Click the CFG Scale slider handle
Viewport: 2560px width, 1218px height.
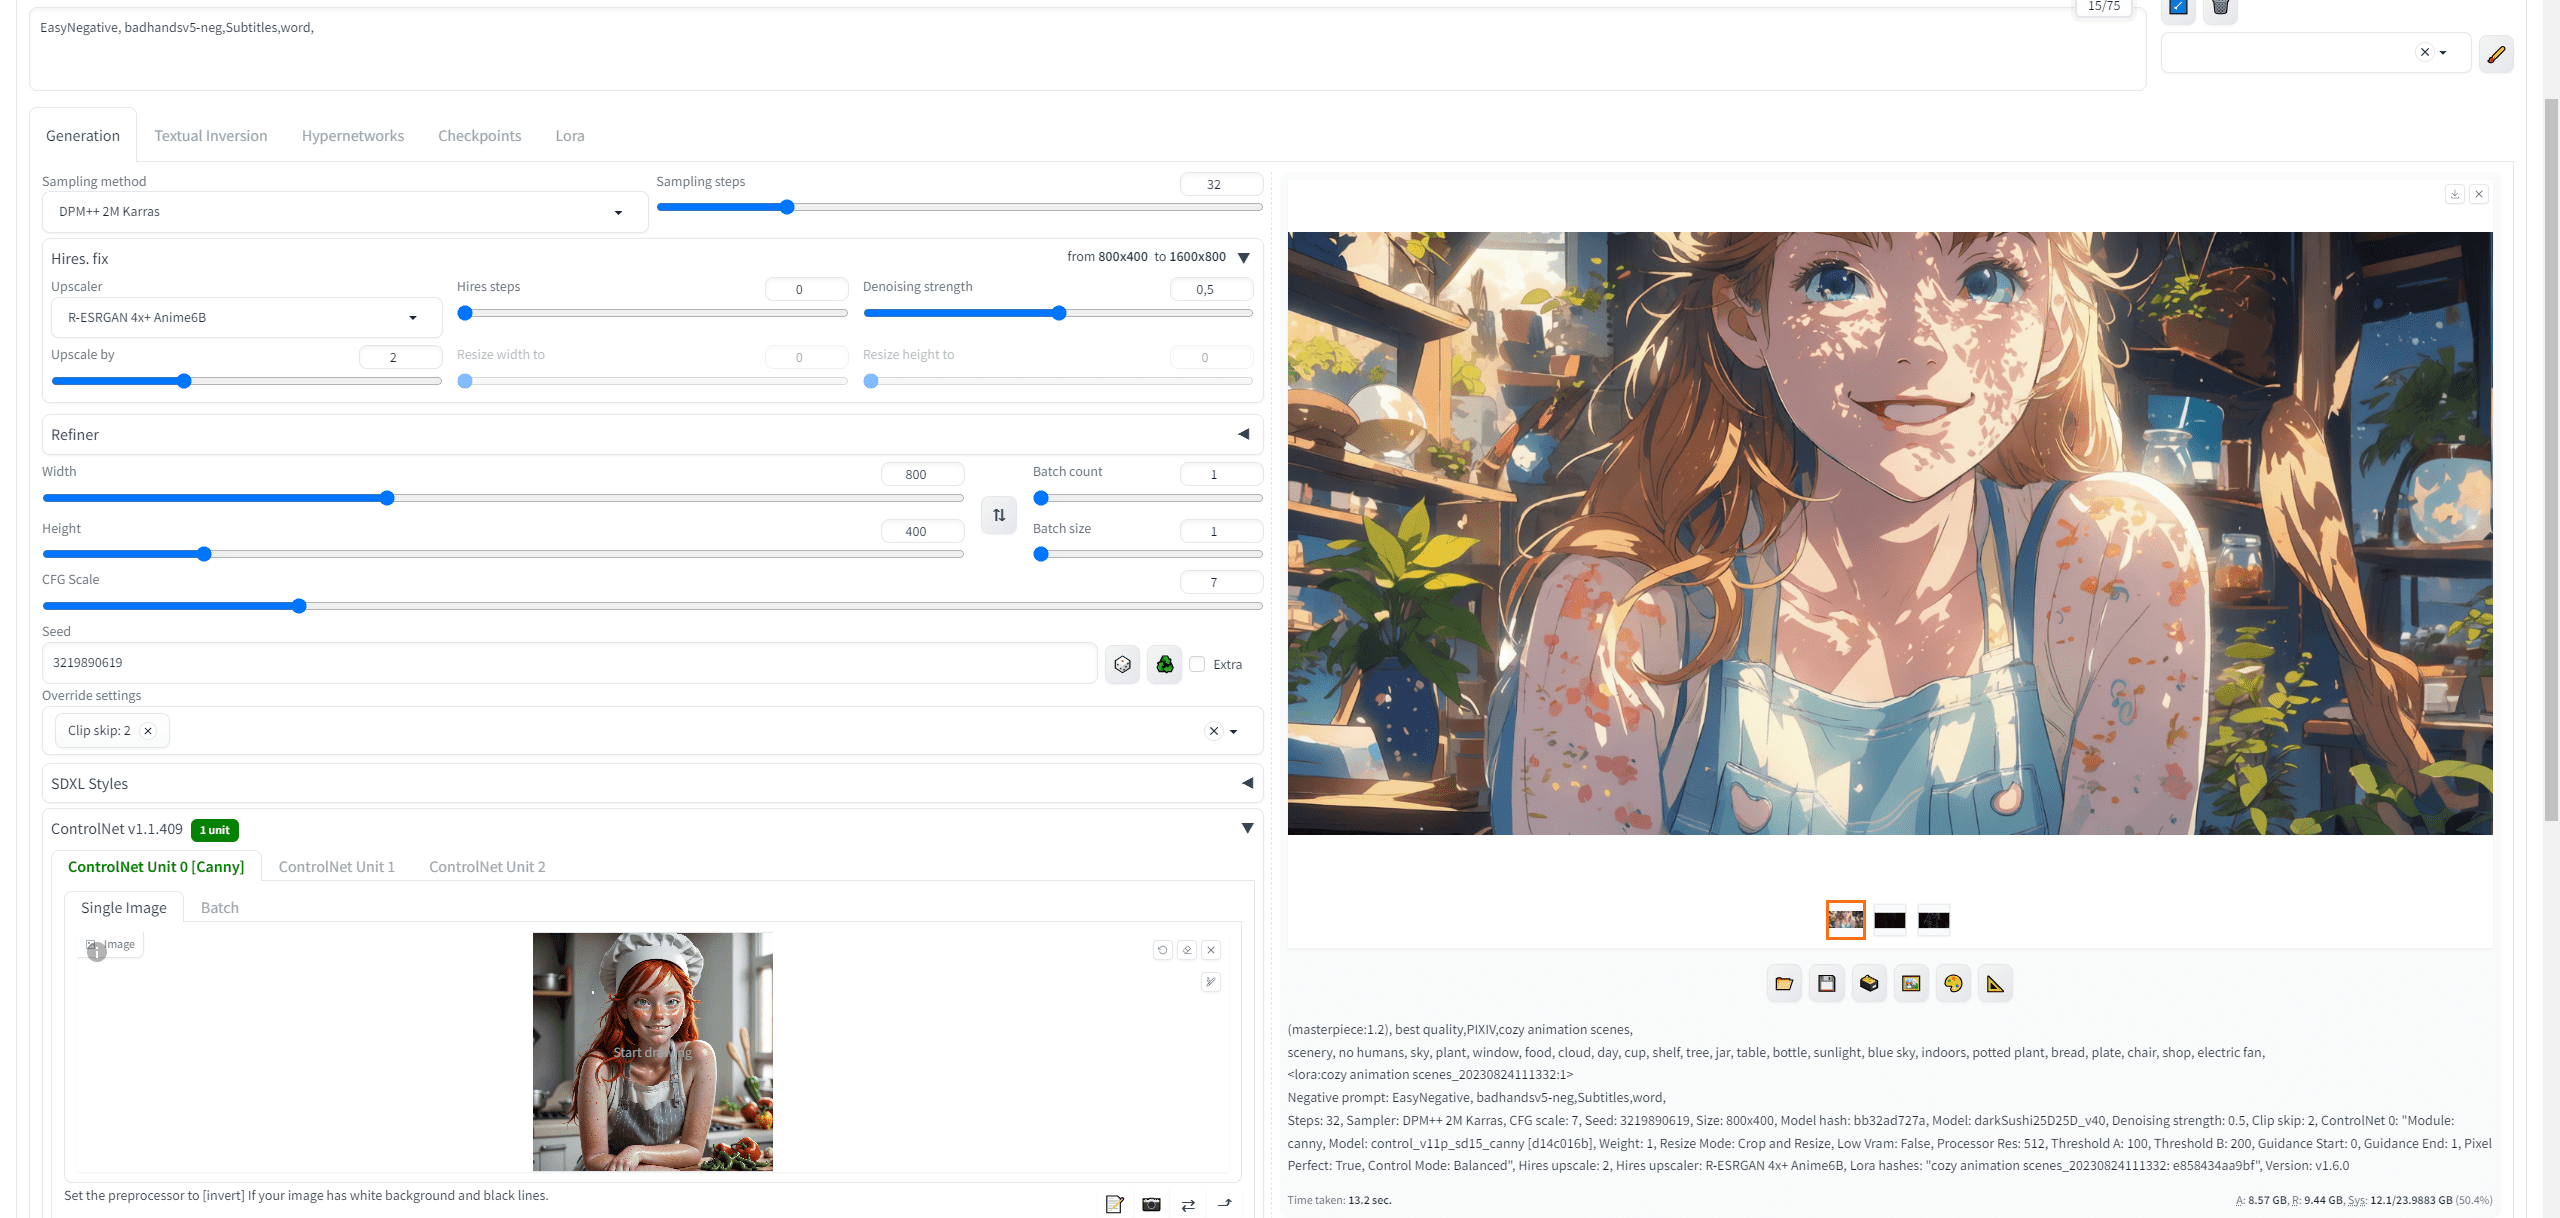(299, 606)
